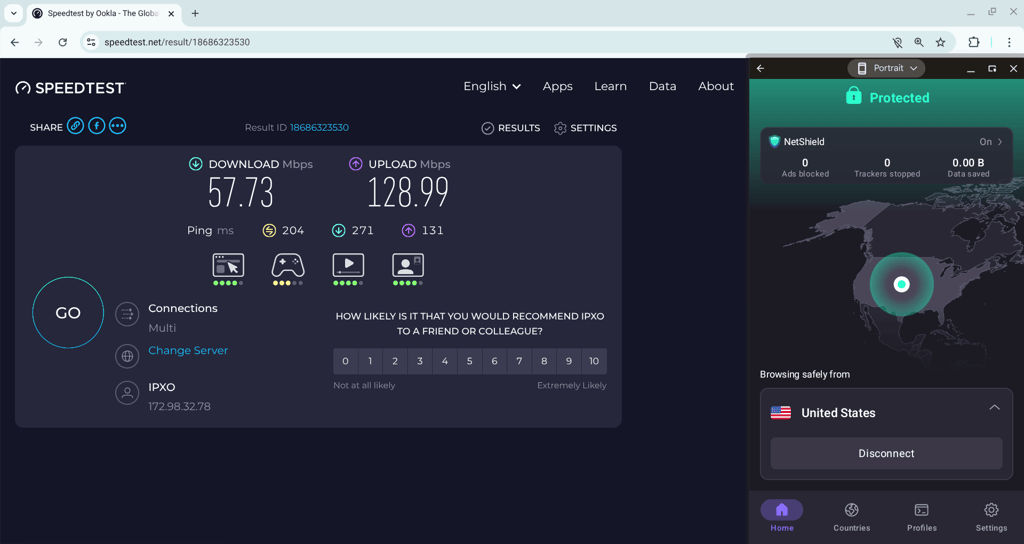Click the globe icon beside Change Server
The height and width of the screenshot is (544, 1024).
click(x=127, y=356)
